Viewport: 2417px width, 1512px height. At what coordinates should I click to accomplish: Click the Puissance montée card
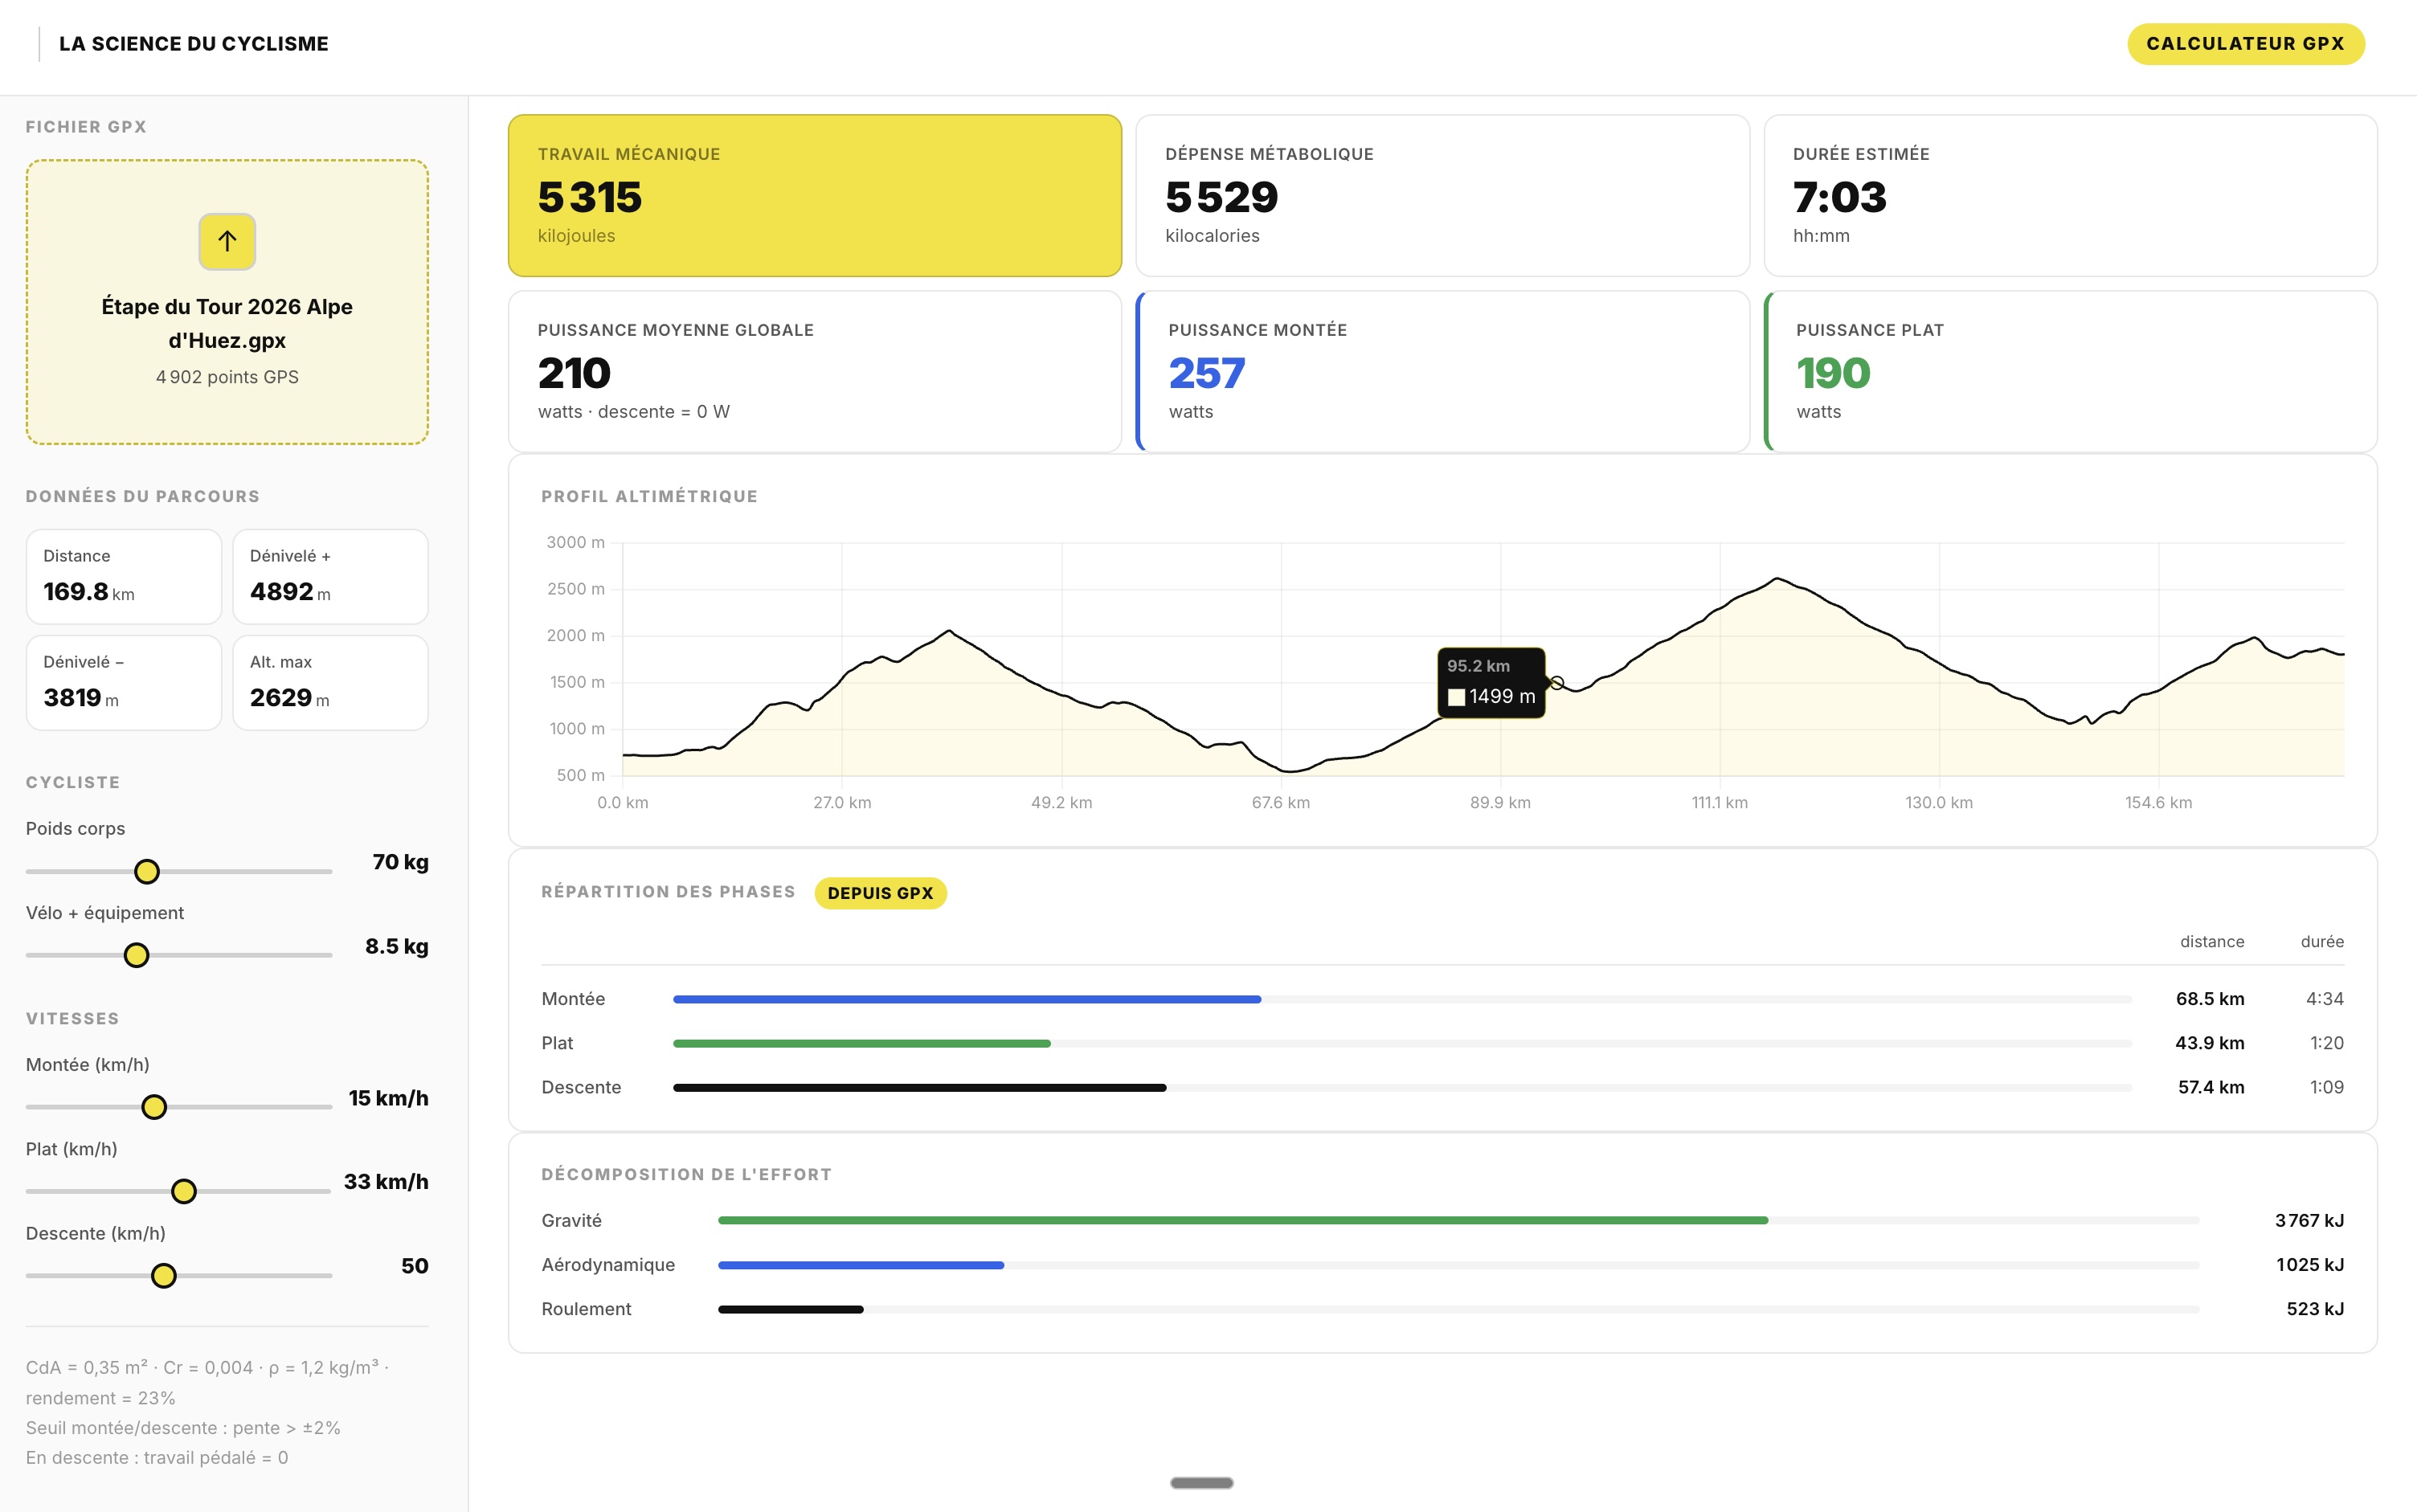coord(1442,371)
